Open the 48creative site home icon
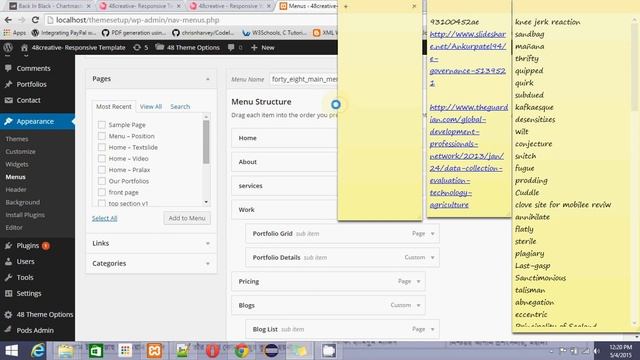Image resolution: width=640 pixels, height=360 pixels. point(24,47)
